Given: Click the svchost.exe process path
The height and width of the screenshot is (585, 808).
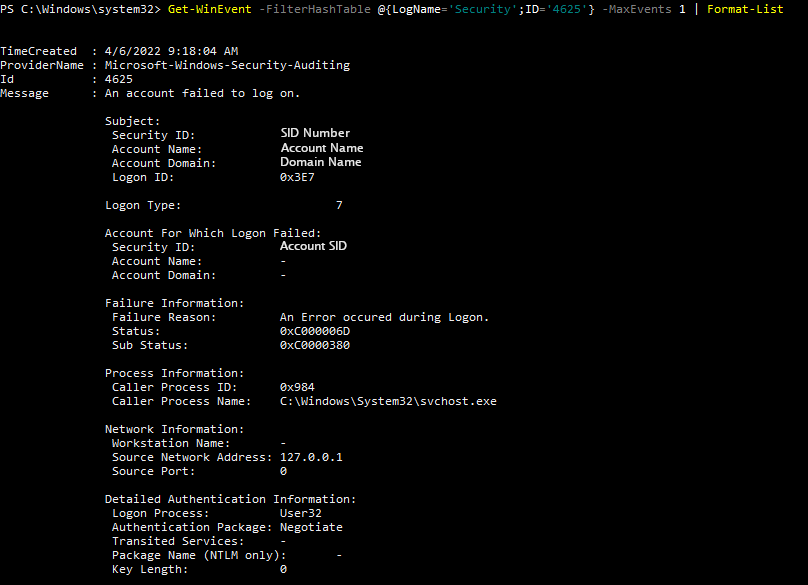Looking at the screenshot, I should [x=388, y=401].
